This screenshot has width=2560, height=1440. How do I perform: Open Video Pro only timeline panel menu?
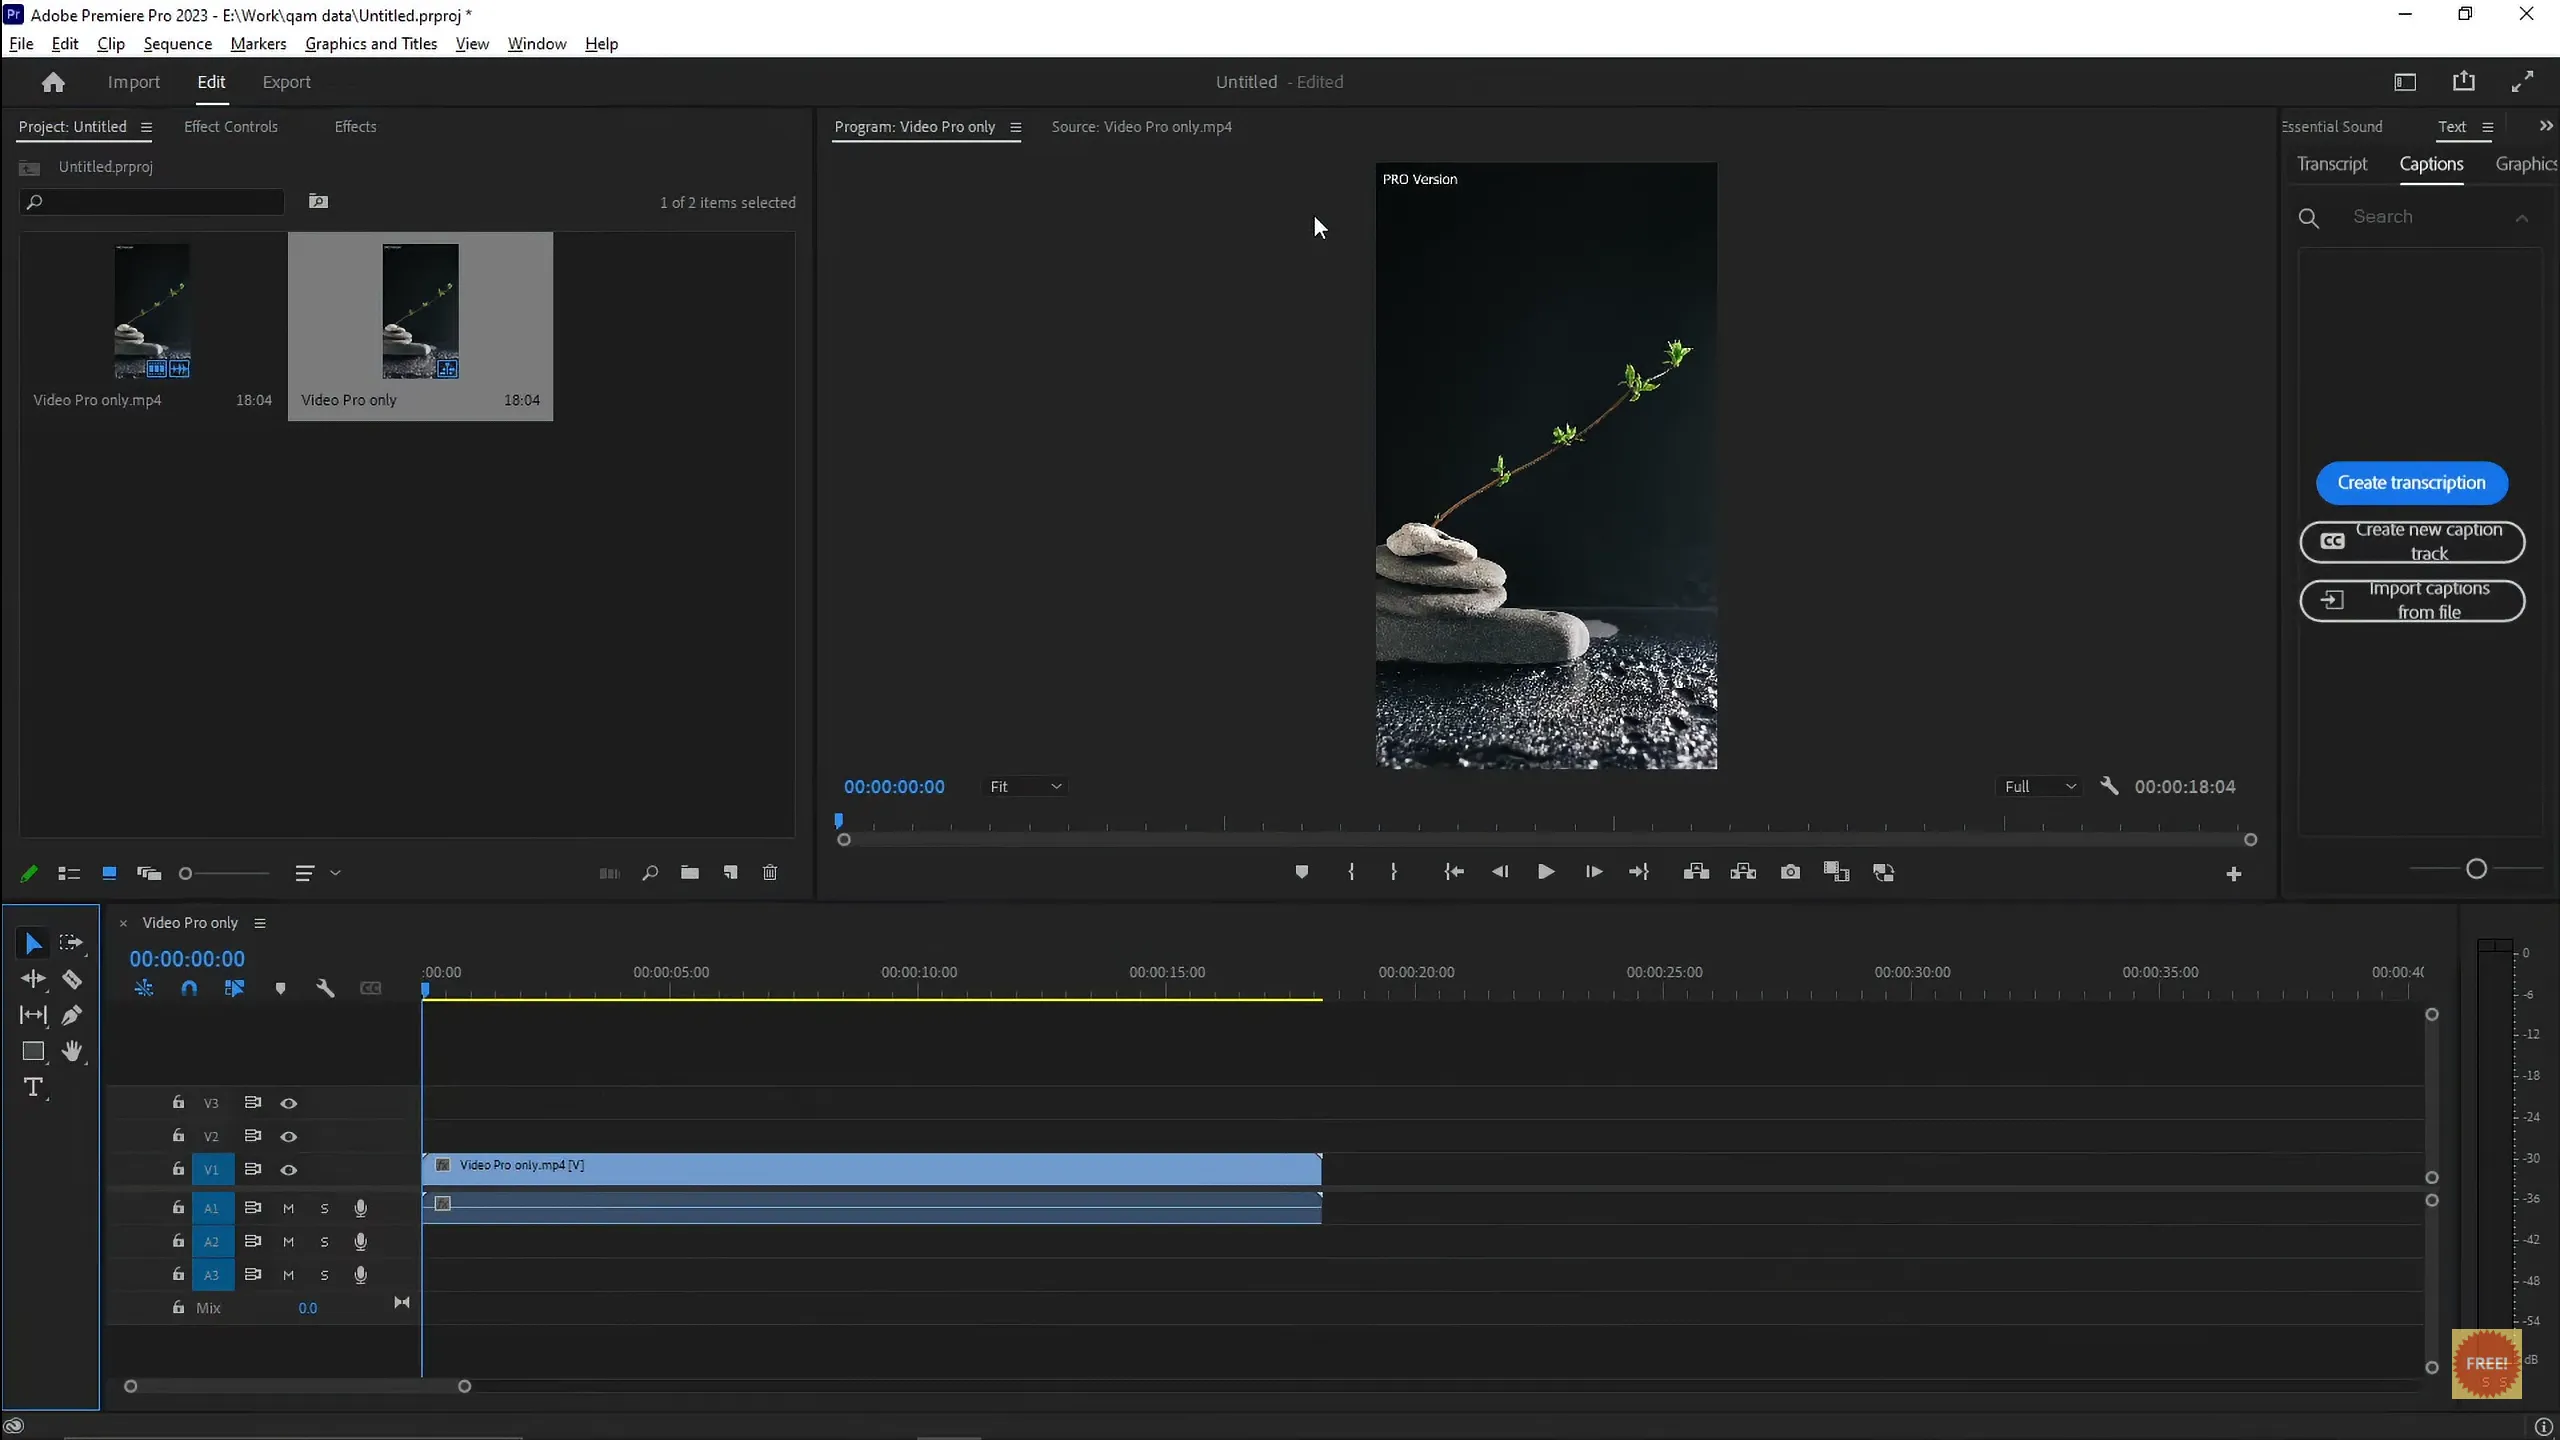260,923
